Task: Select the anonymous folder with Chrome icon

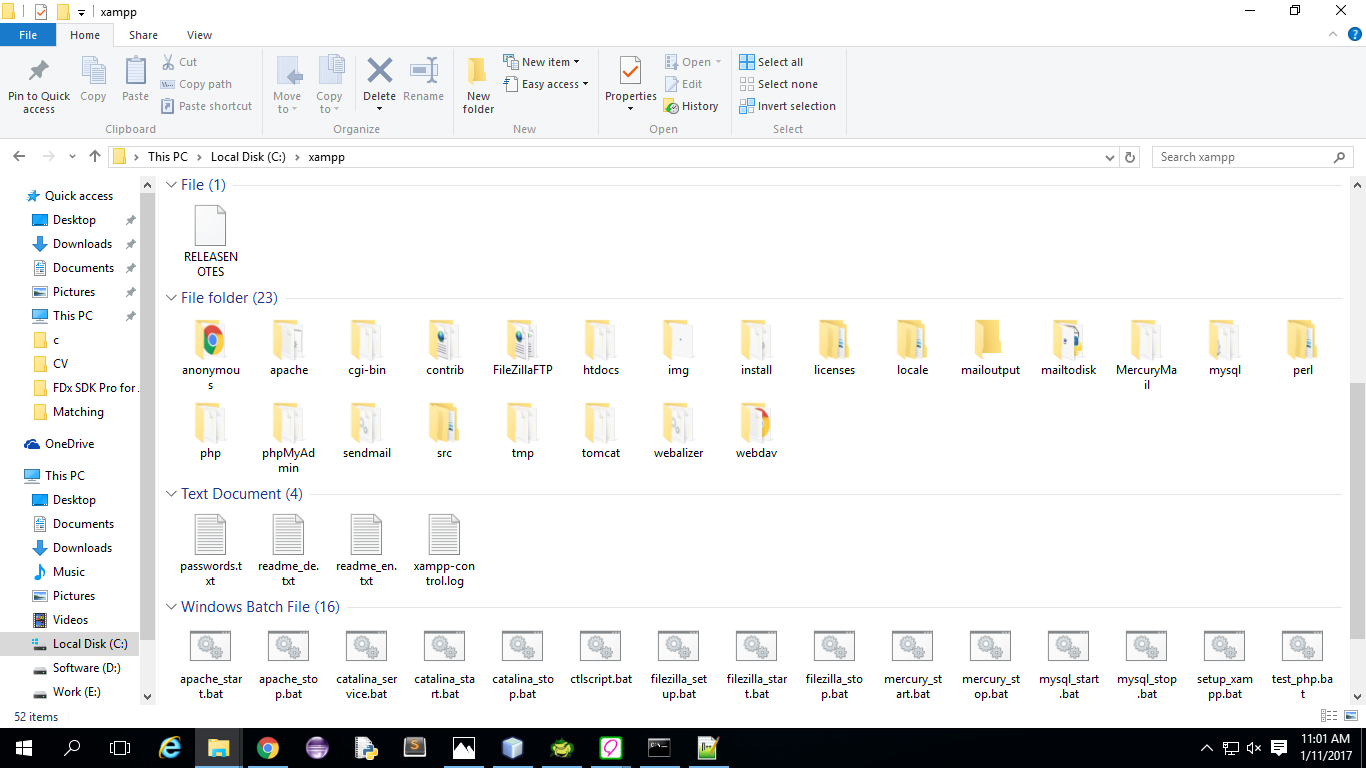Action: 211,356
